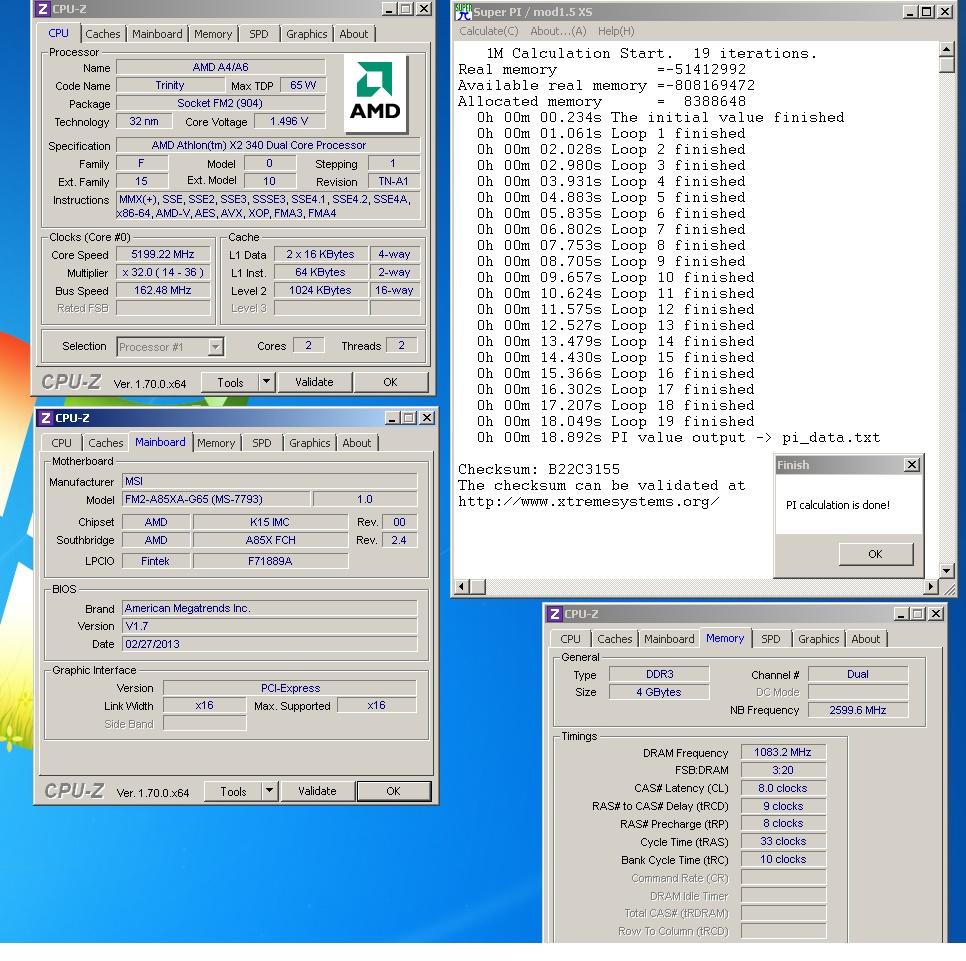The width and height of the screenshot is (966, 961).
Task: Open Caches tab in Mainboard CPU-Z window
Action: point(105,443)
